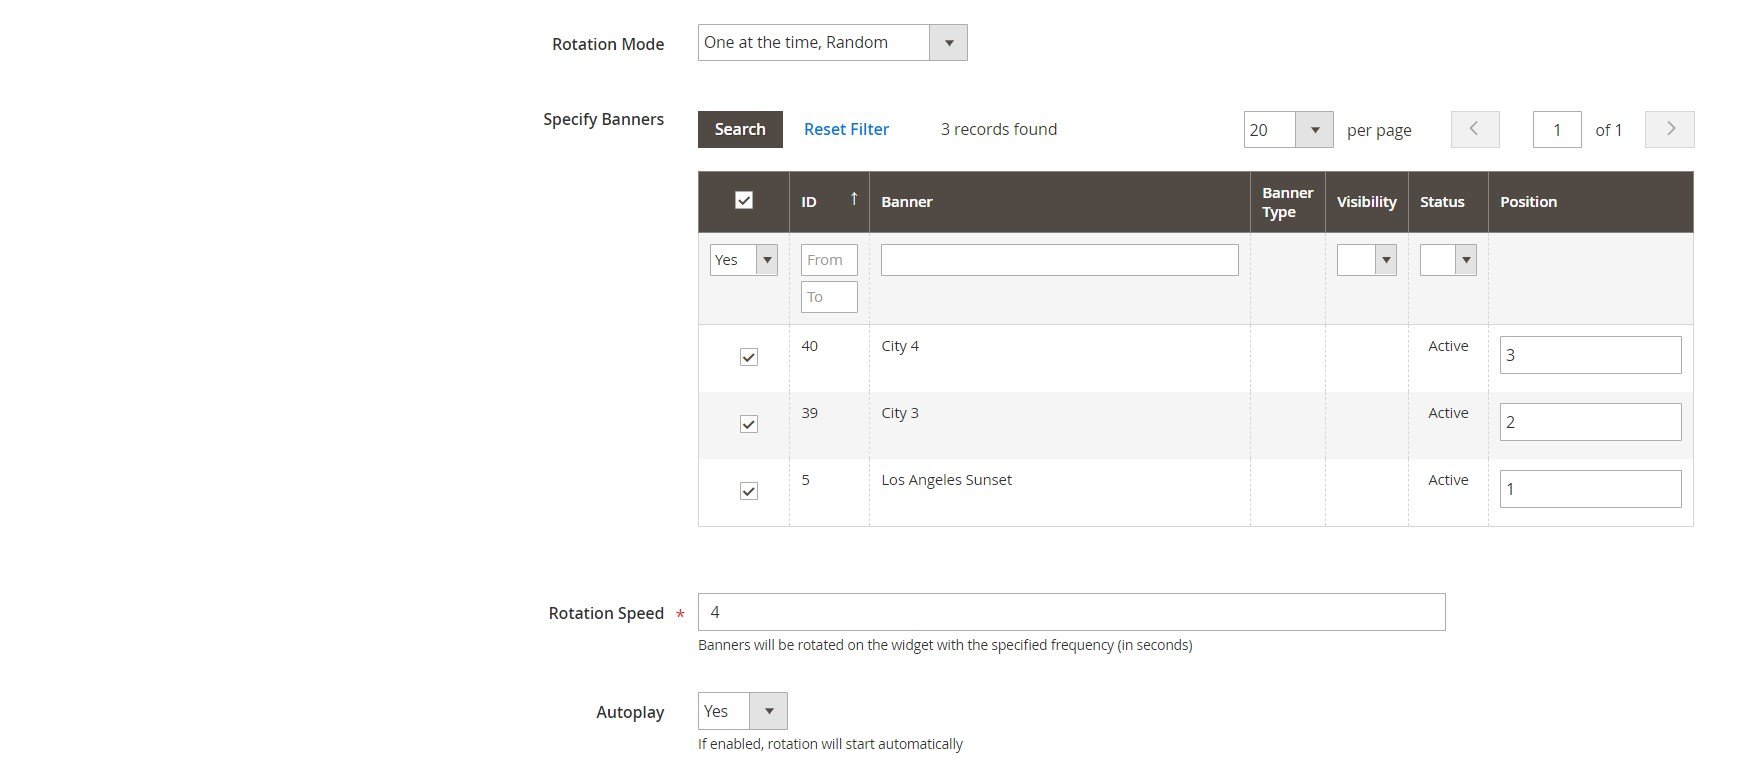Click the Search button
Image resolution: width=1741 pixels, height=780 pixels.
[x=740, y=129]
